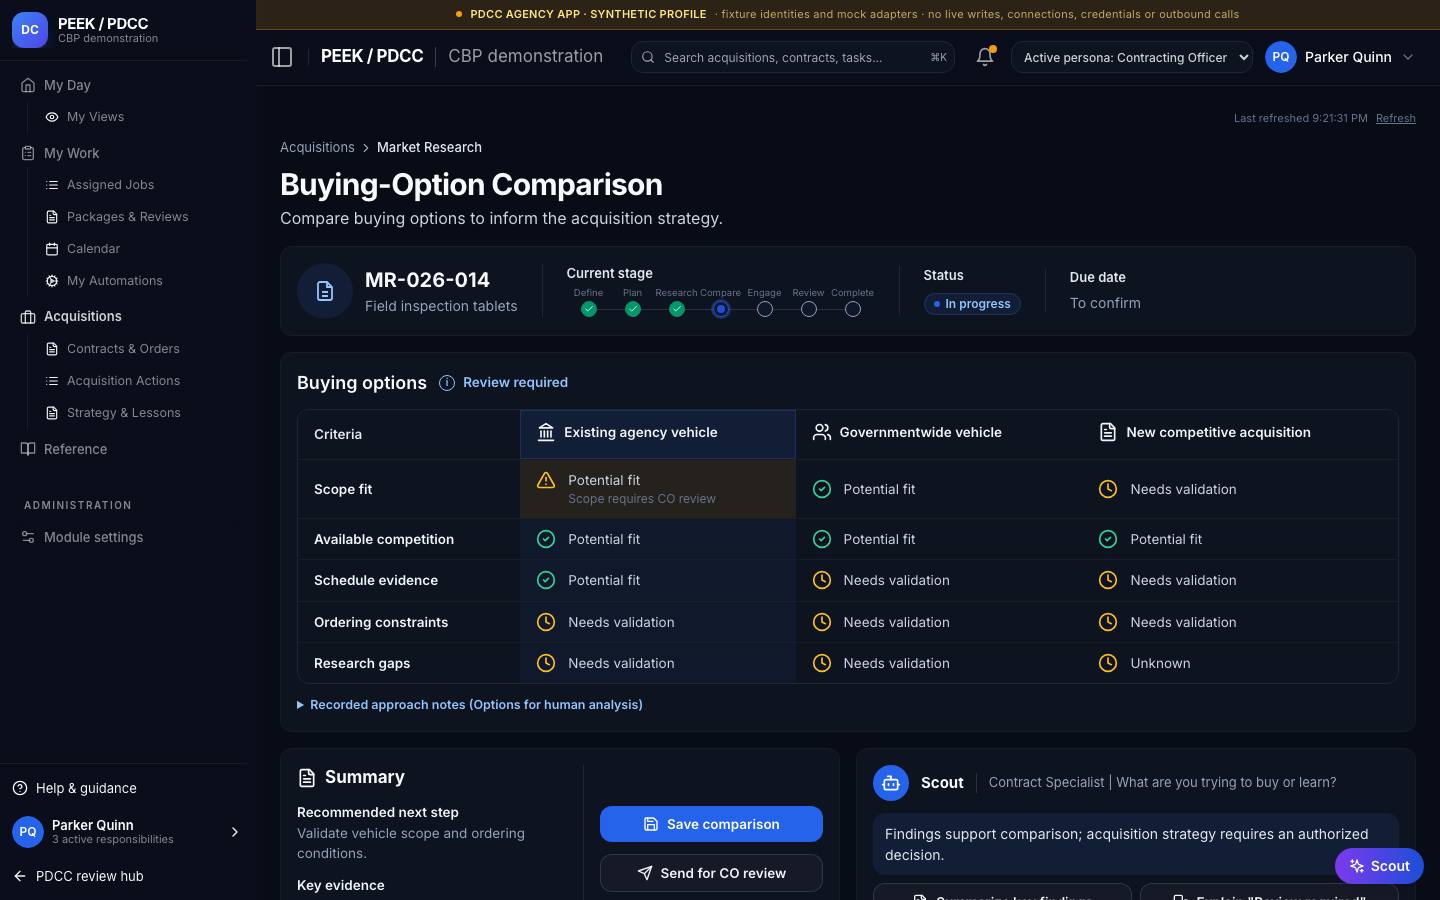Open the floating Scout button

point(1379,866)
